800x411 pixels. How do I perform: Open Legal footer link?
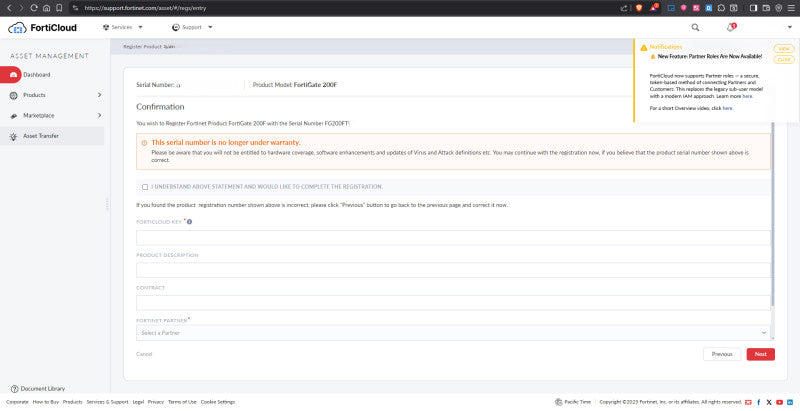click(138, 402)
